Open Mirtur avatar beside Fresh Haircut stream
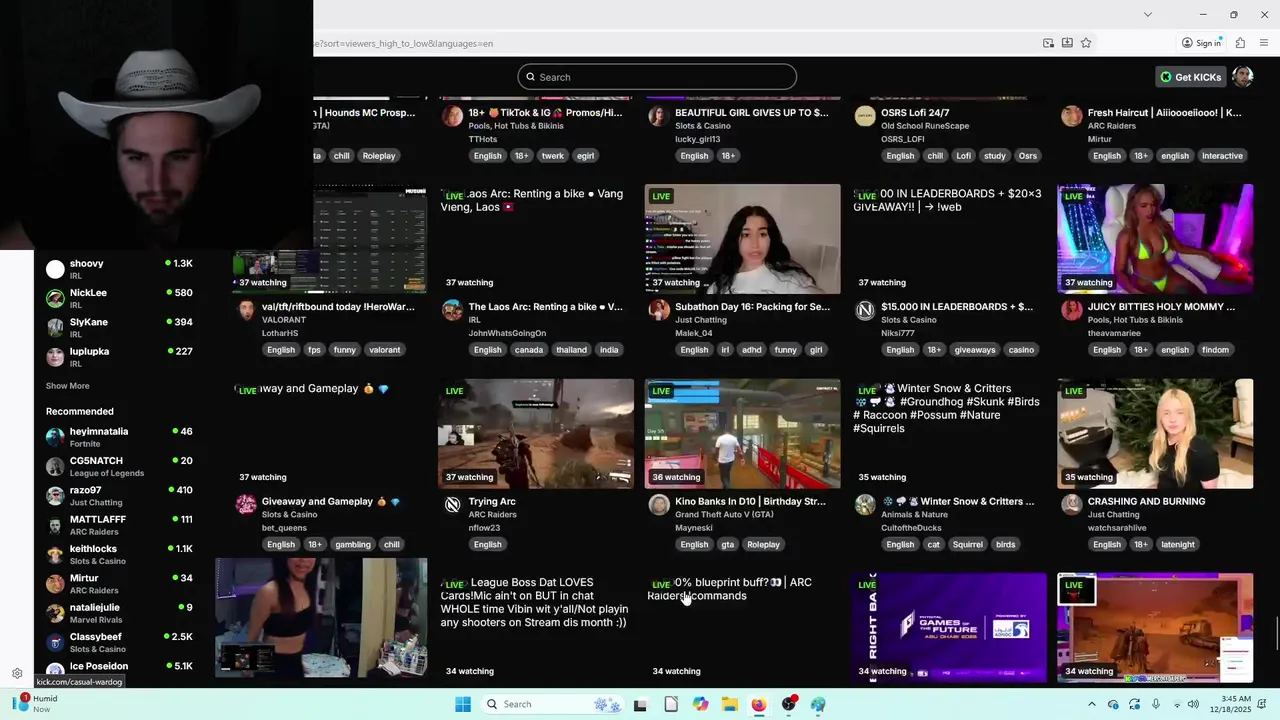This screenshot has height=720, width=1280. 1072,116
